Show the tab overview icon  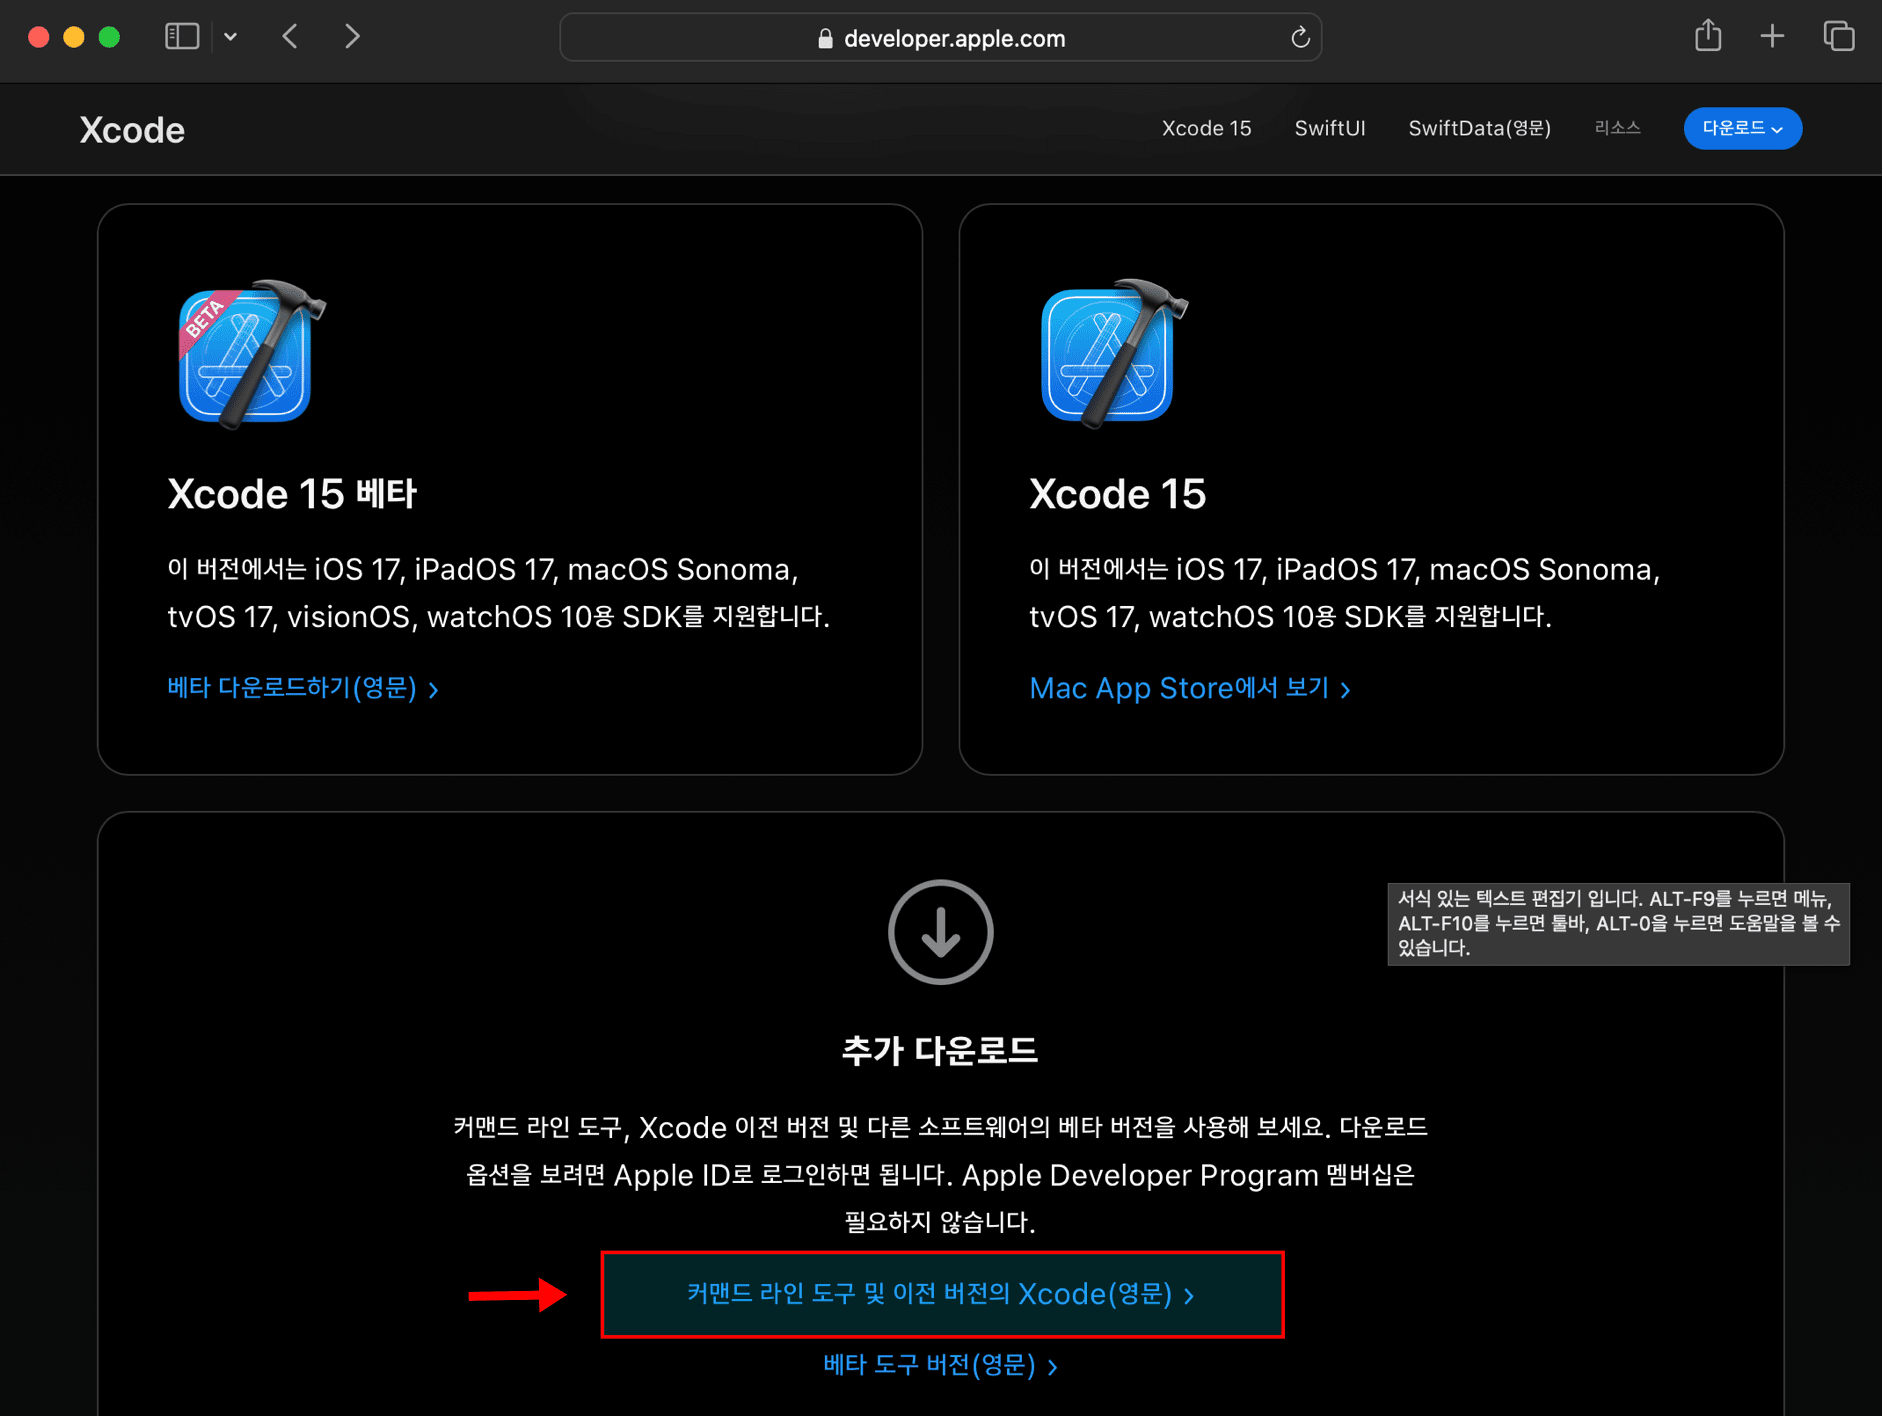pyautogui.click(x=1838, y=37)
